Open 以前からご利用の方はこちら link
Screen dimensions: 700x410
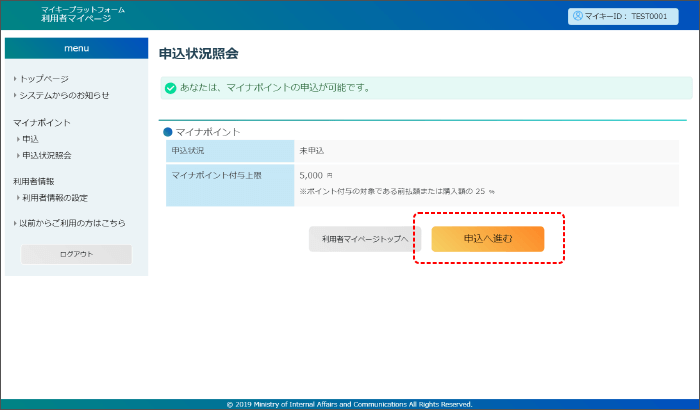pos(72,223)
